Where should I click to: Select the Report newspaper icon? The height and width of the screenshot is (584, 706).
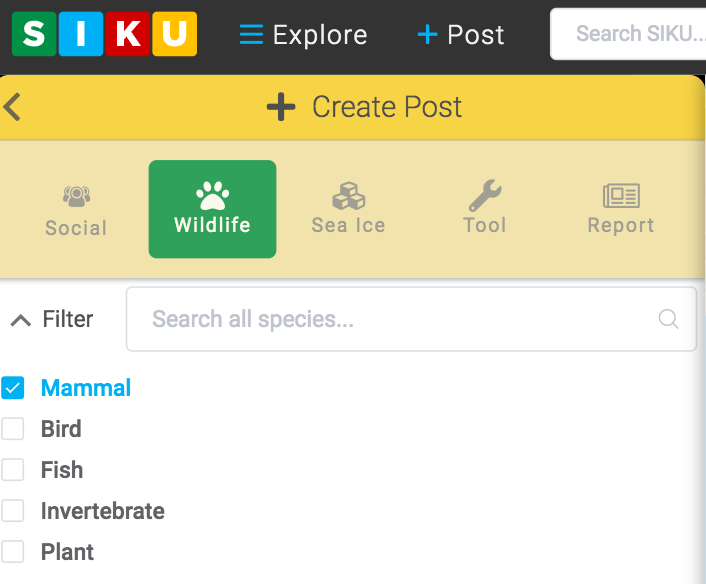click(x=621, y=195)
